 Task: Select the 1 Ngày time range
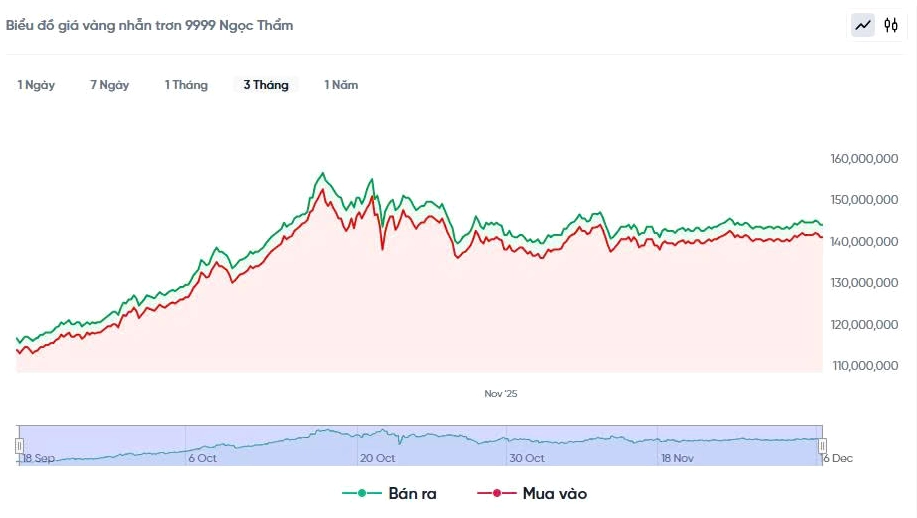click(x=36, y=85)
